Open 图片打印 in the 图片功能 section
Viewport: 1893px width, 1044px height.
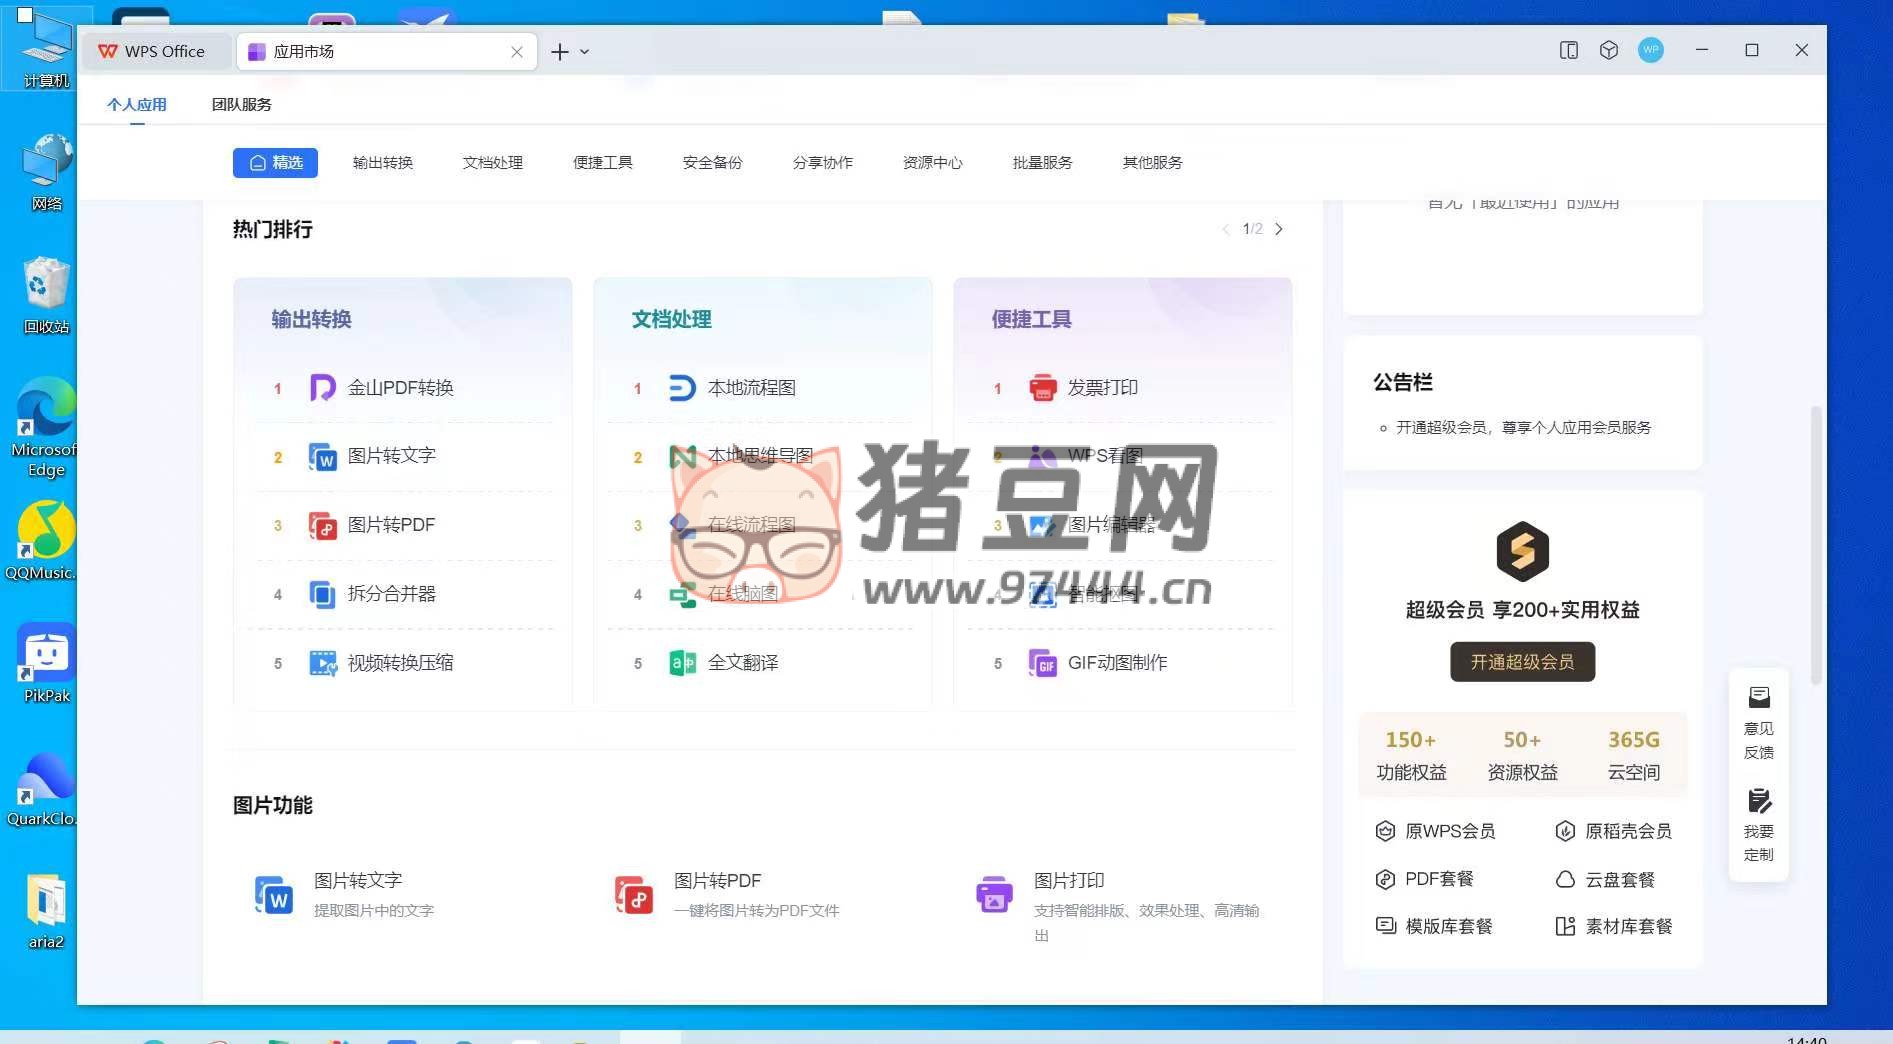1068,881
